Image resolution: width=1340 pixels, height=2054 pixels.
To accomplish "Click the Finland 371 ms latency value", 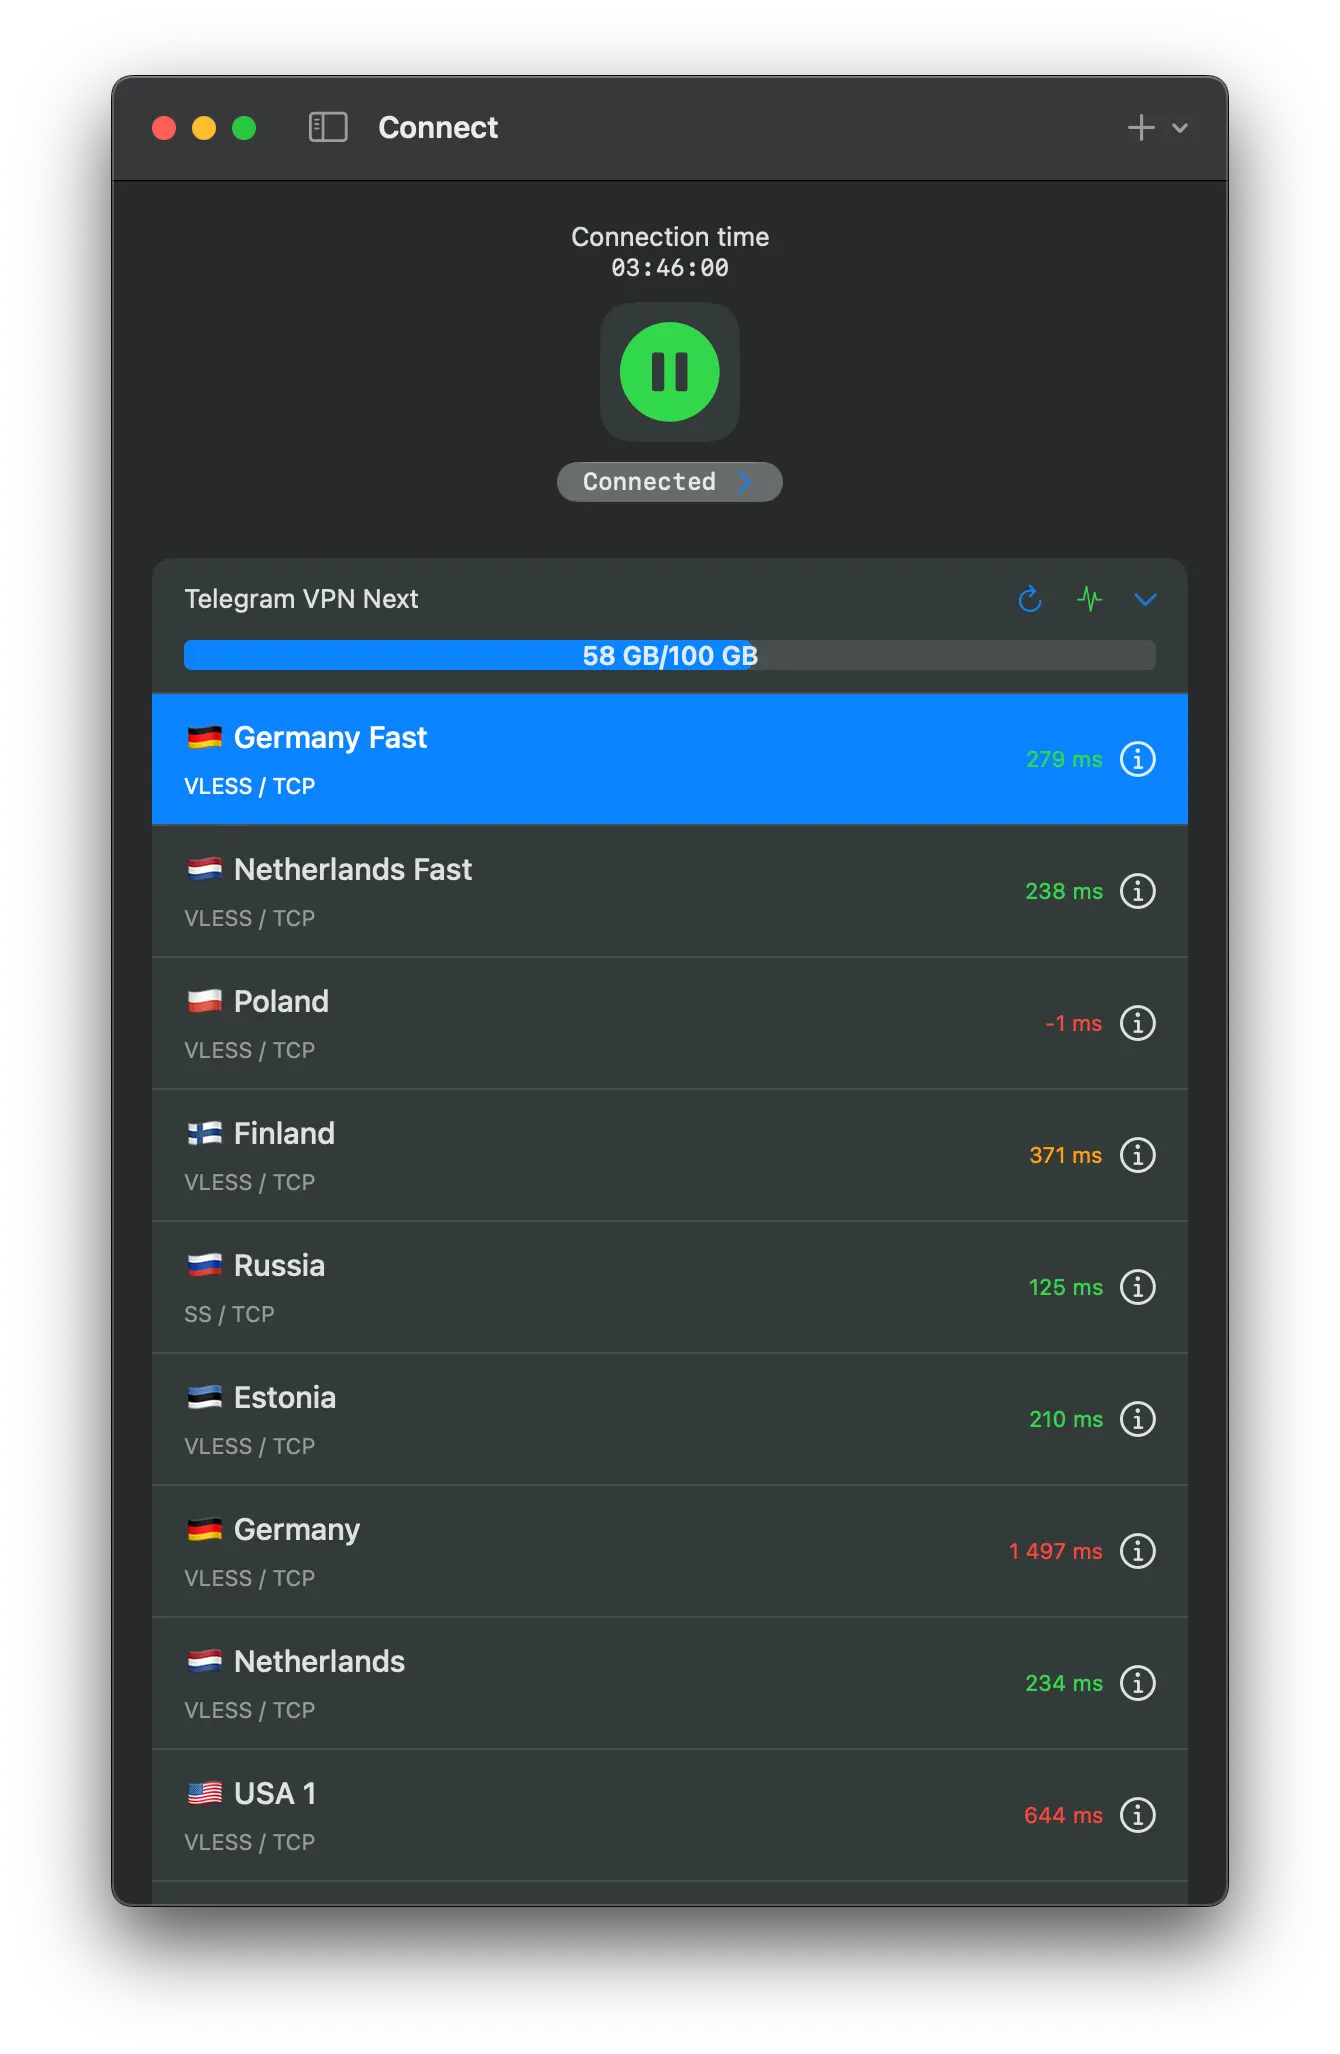I will click(x=1066, y=1155).
